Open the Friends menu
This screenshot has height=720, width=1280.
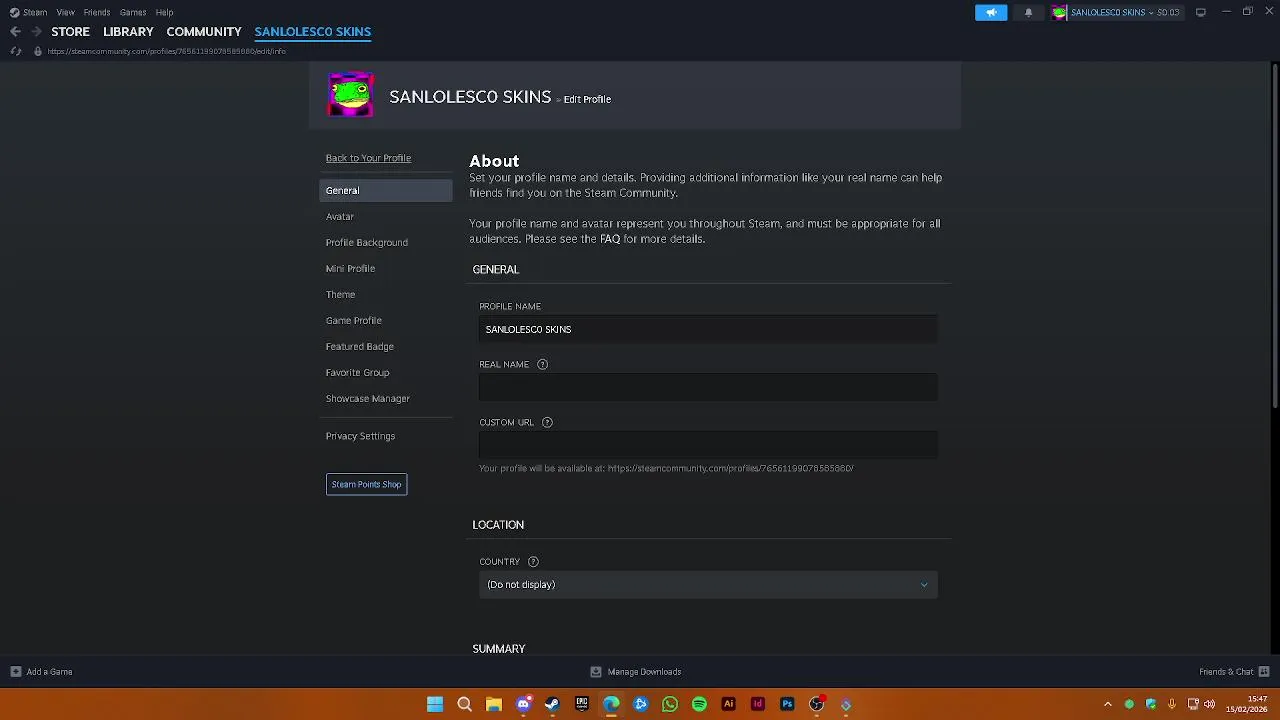coord(97,12)
